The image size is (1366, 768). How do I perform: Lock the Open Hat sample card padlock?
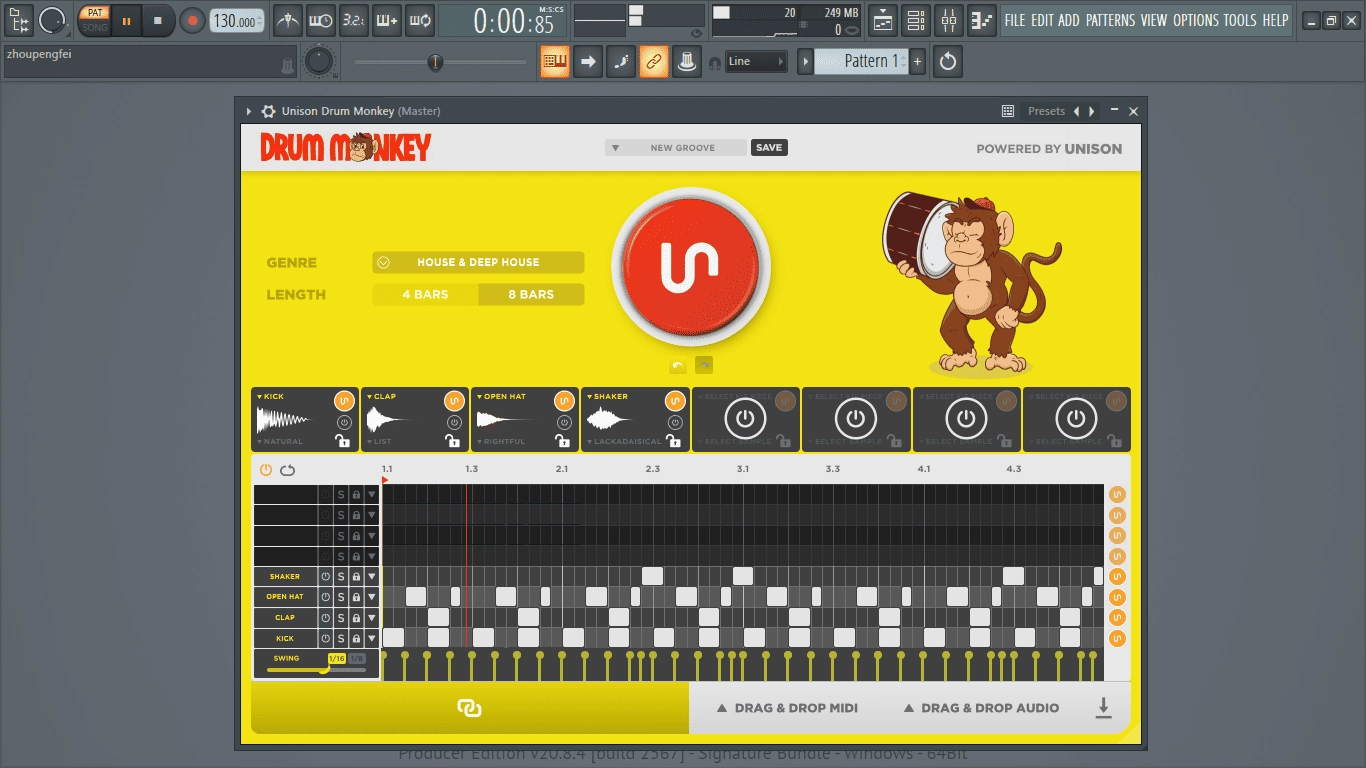pos(562,441)
